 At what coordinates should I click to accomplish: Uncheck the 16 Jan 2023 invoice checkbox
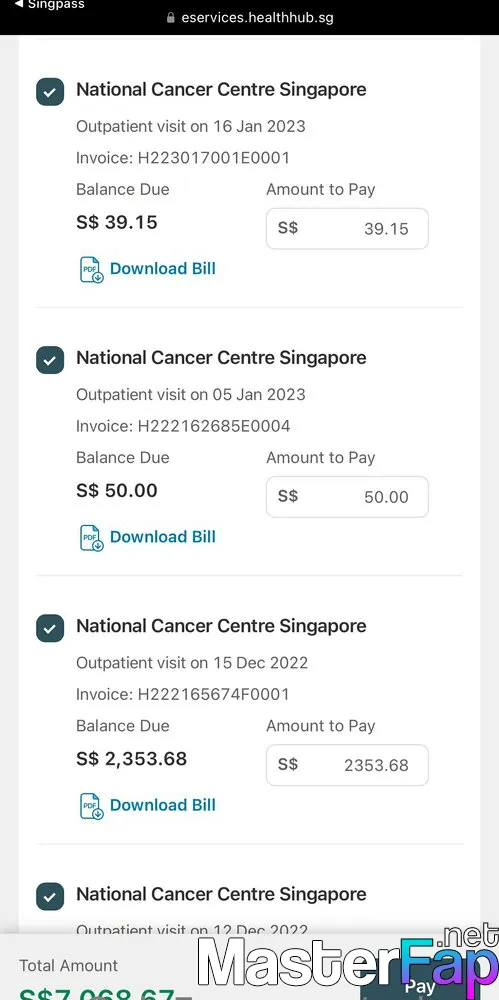(x=50, y=92)
